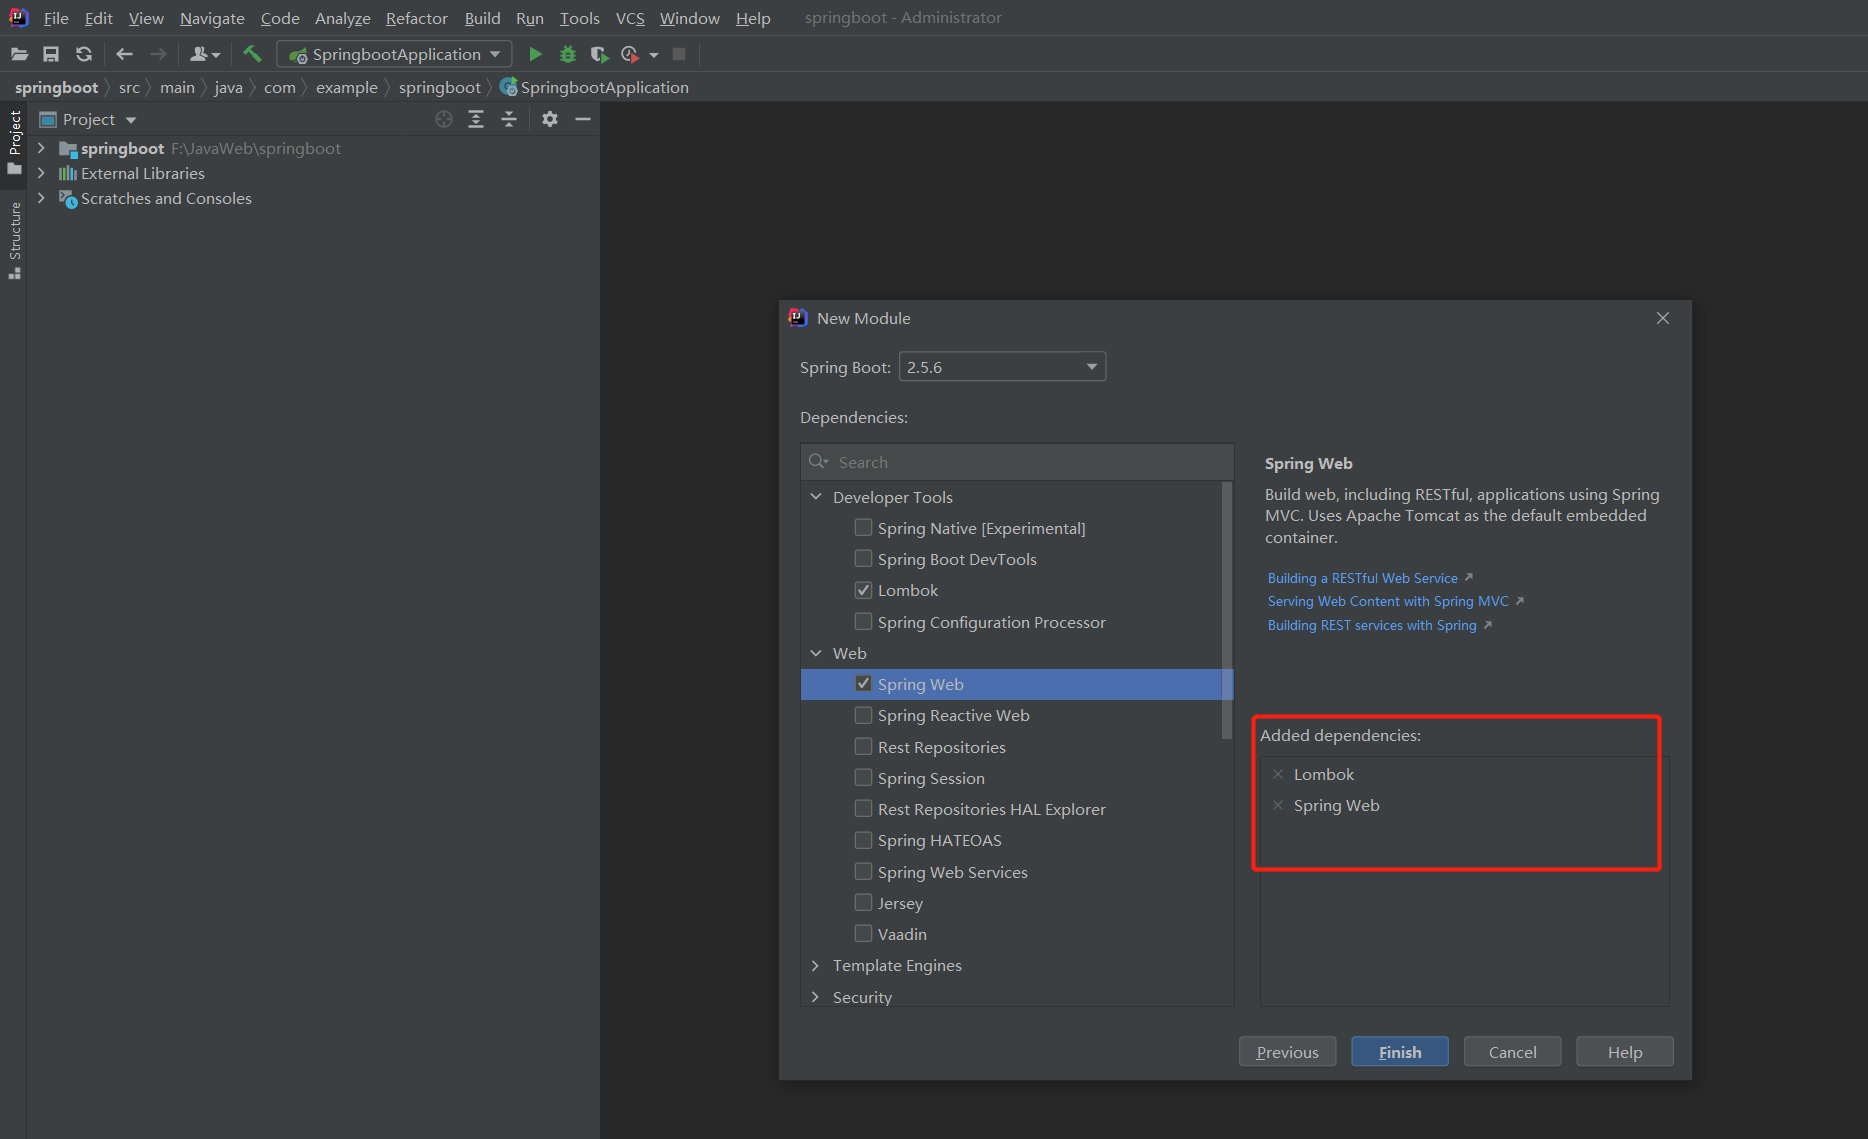Open the Spring Boot version dropdown
Image resolution: width=1868 pixels, height=1139 pixels.
click(x=1002, y=367)
